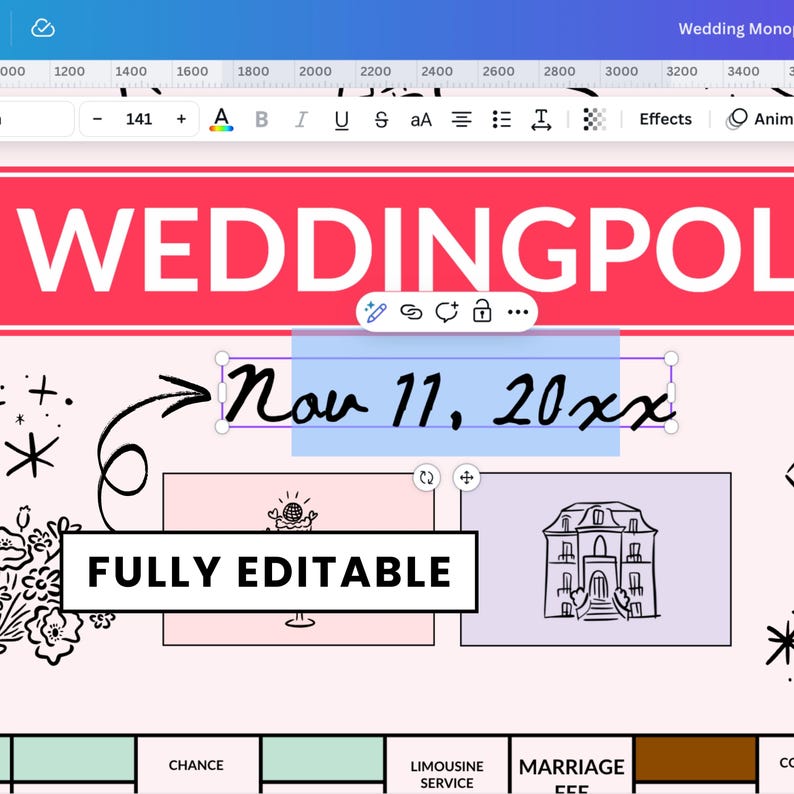Select the CHANCE board square
This screenshot has height=794, width=794.
[x=196, y=765]
